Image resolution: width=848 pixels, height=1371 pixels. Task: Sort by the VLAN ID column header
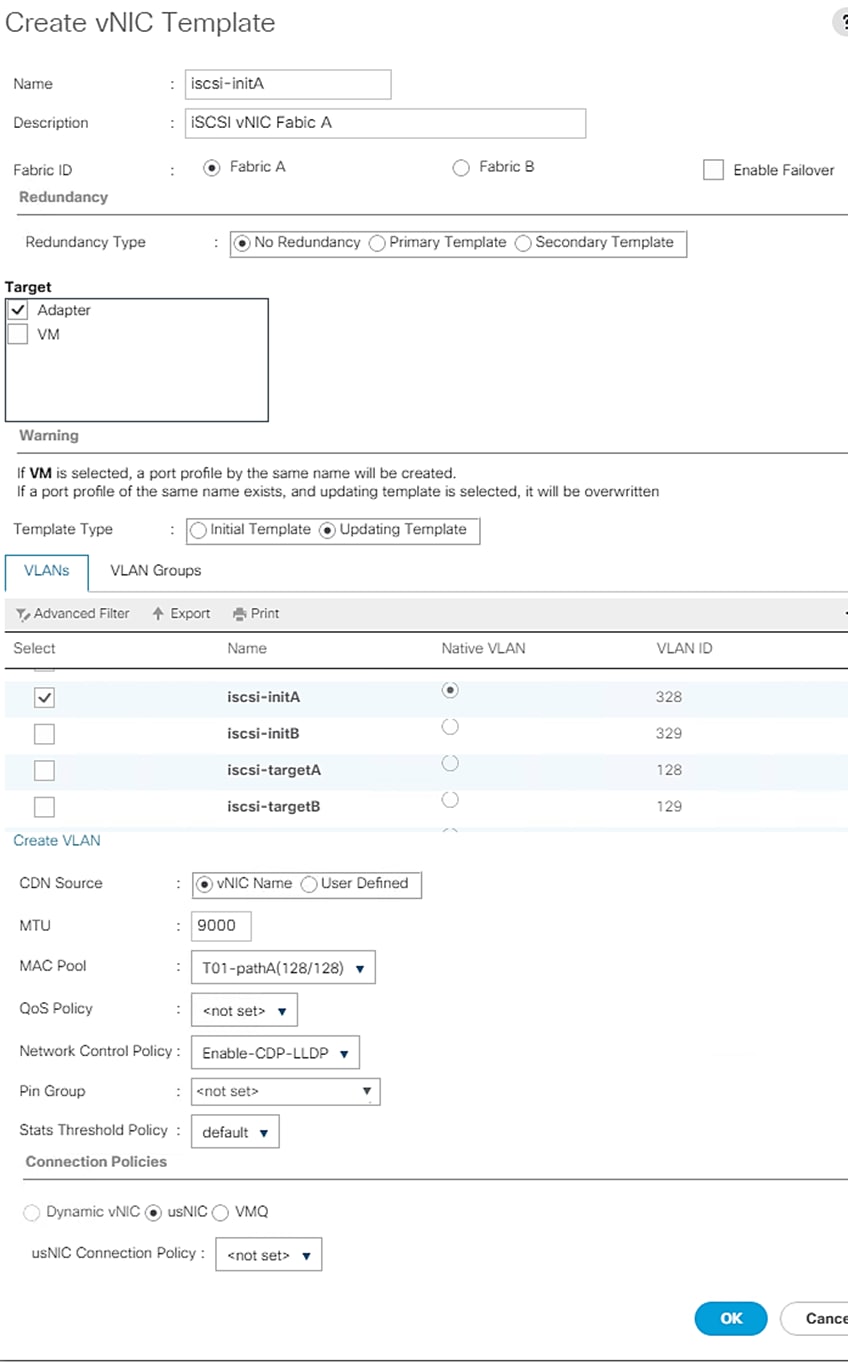click(684, 649)
